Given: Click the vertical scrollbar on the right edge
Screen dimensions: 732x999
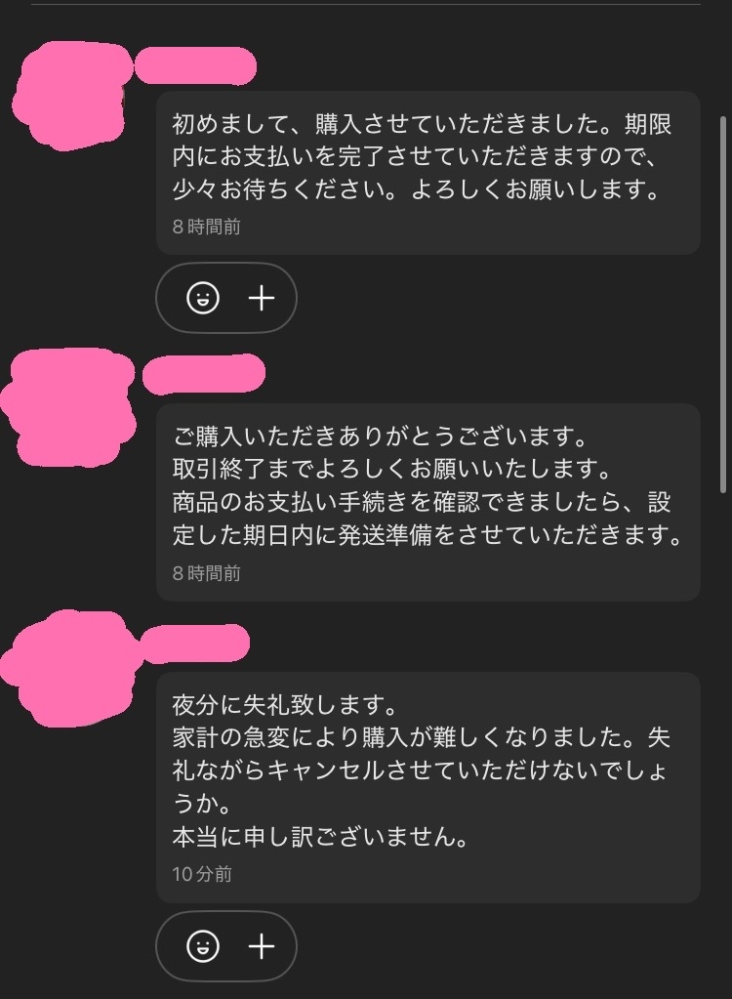Looking at the screenshot, I should [x=723, y=305].
